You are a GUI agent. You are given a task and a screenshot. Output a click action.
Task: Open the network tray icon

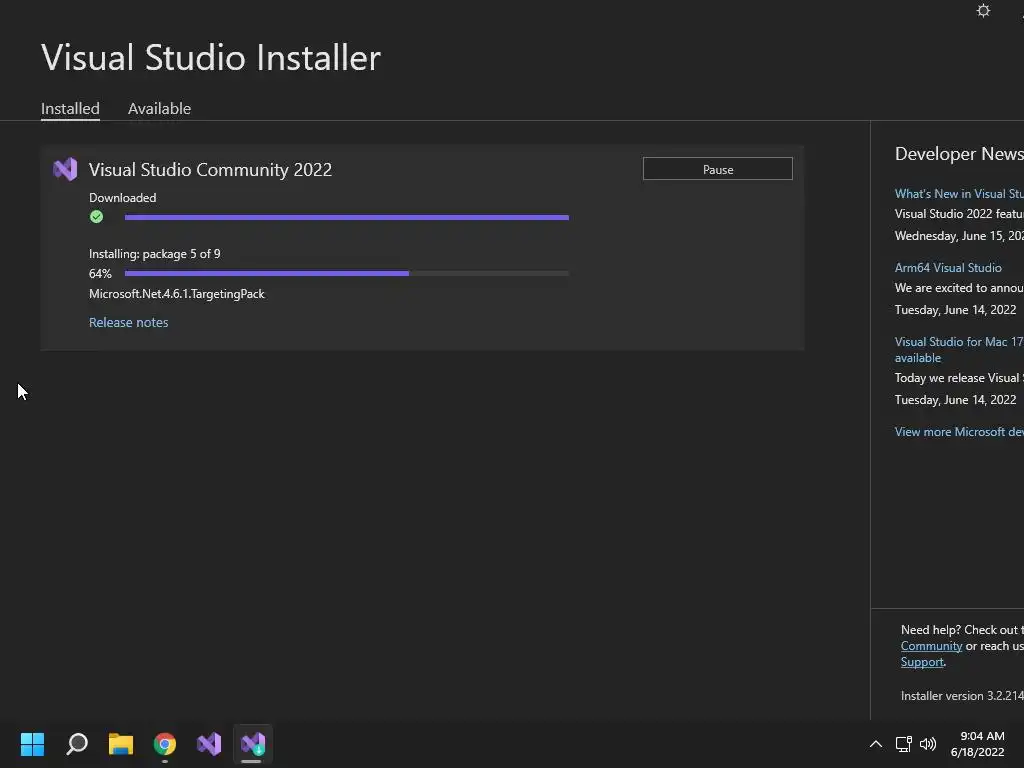tap(903, 744)
